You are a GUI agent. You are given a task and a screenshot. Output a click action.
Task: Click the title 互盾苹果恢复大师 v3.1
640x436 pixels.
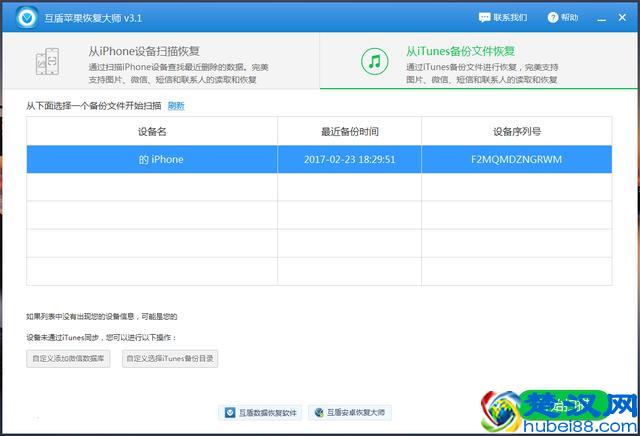(x=93, y=18)
